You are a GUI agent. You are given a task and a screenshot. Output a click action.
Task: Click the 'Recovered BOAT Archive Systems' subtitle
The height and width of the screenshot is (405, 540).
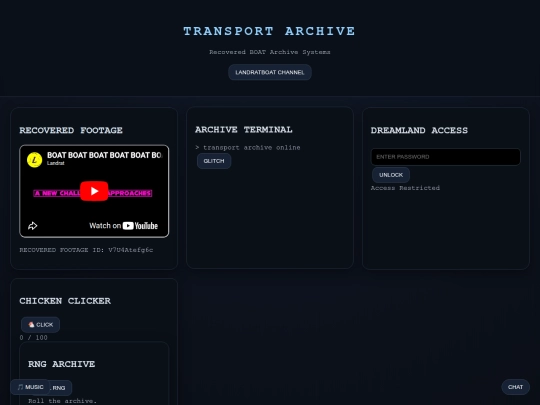tap(270, 52)
